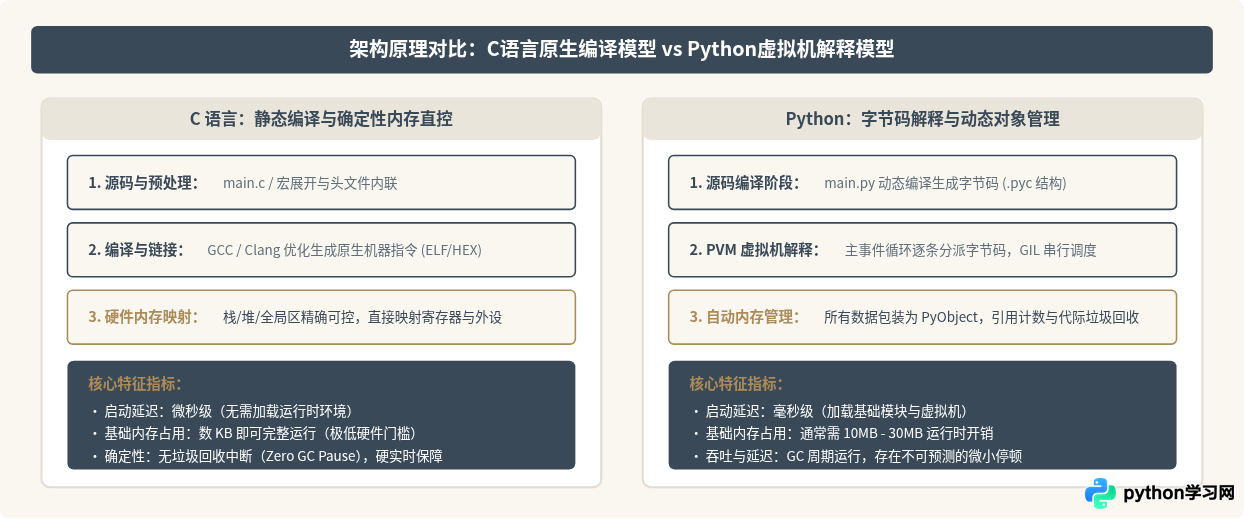Screen dimensions: 1244x519
Task: Select the line 基础内存占用：通常需 10MB - 30MB 运行时开销
Action: [842, 433]
